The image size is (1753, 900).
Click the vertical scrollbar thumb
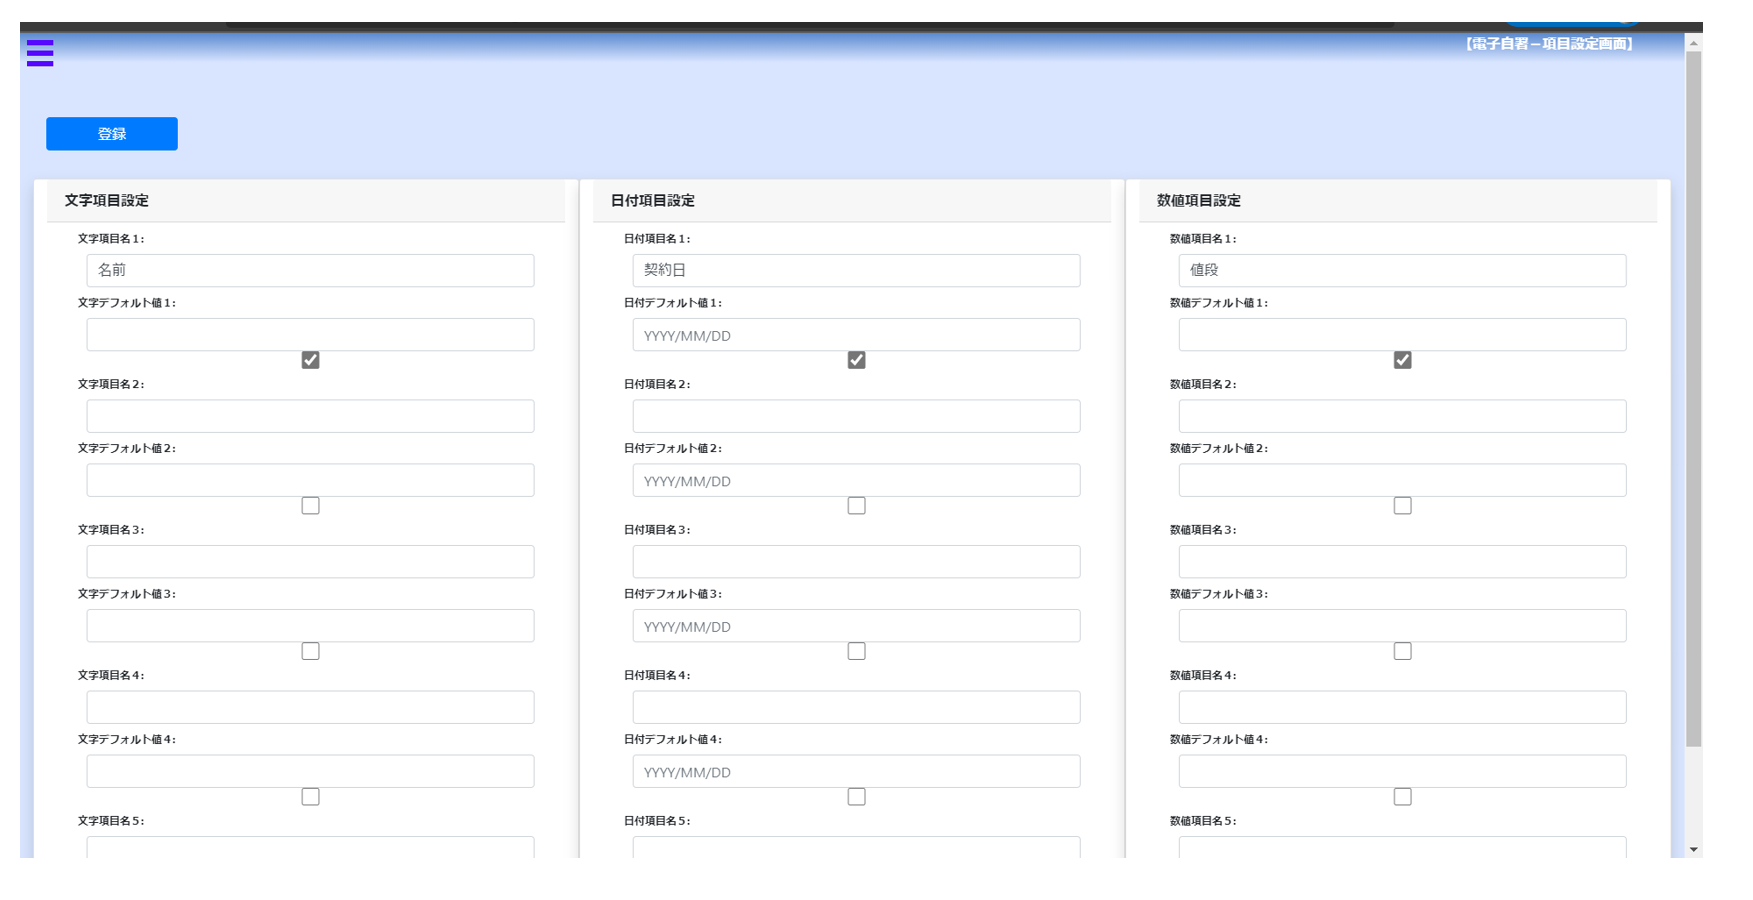[x=1693, y=398]
